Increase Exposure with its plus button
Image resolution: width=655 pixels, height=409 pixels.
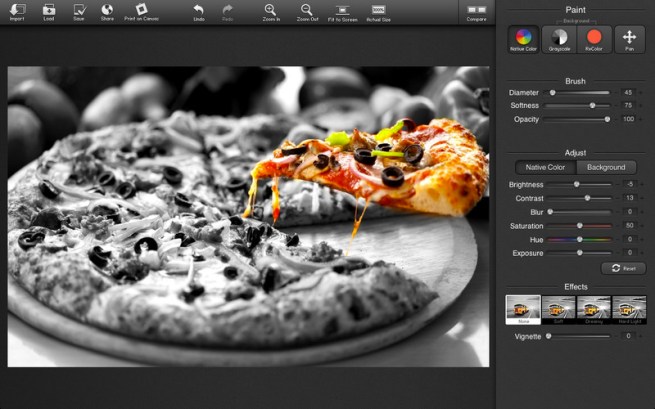642,253
